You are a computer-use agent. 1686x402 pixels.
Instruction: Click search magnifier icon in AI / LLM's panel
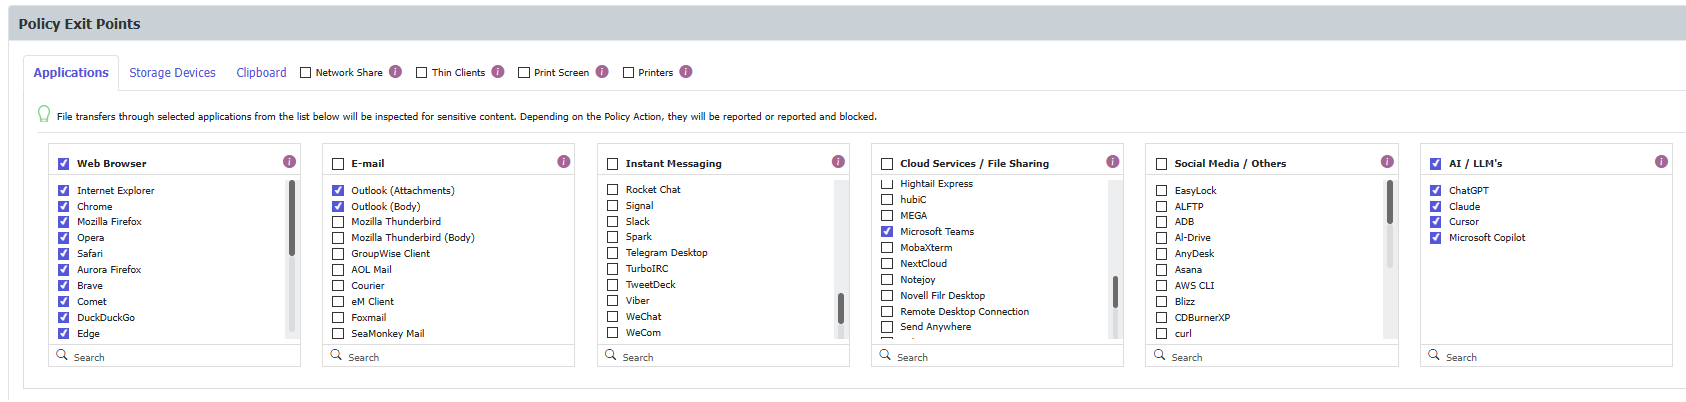tap(1434, 355)
